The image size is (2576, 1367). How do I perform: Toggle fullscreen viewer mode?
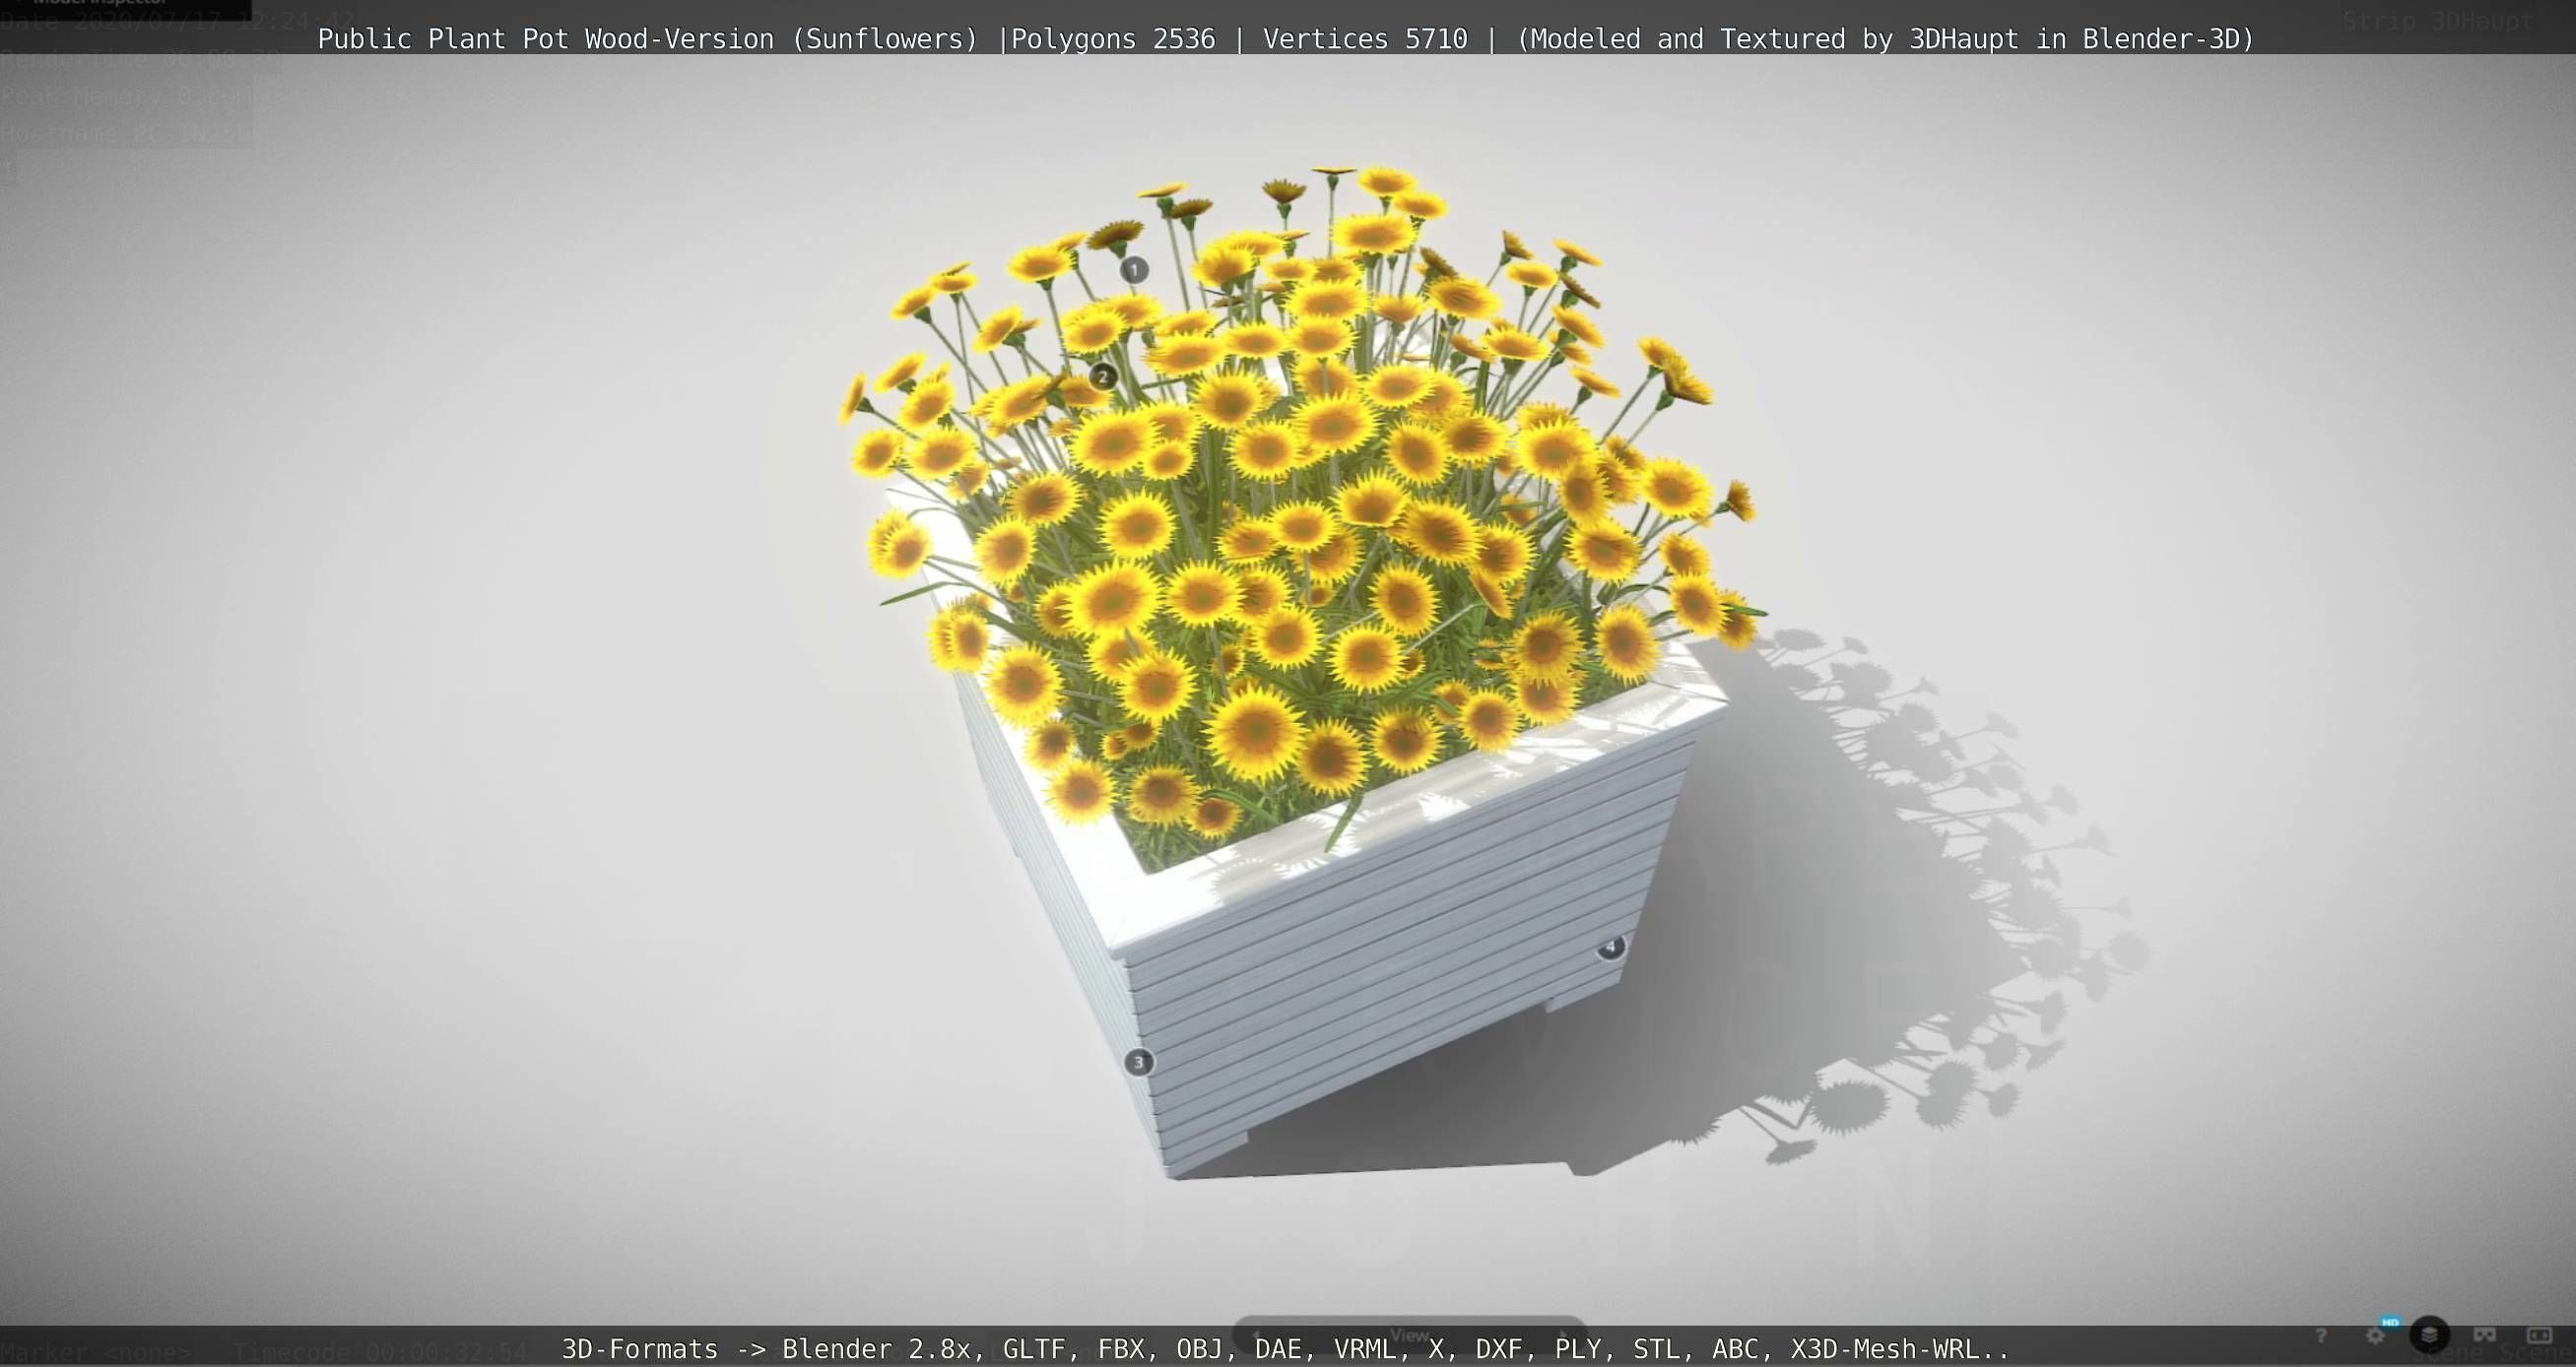pyautogui.click(x=2539, y=1335)
